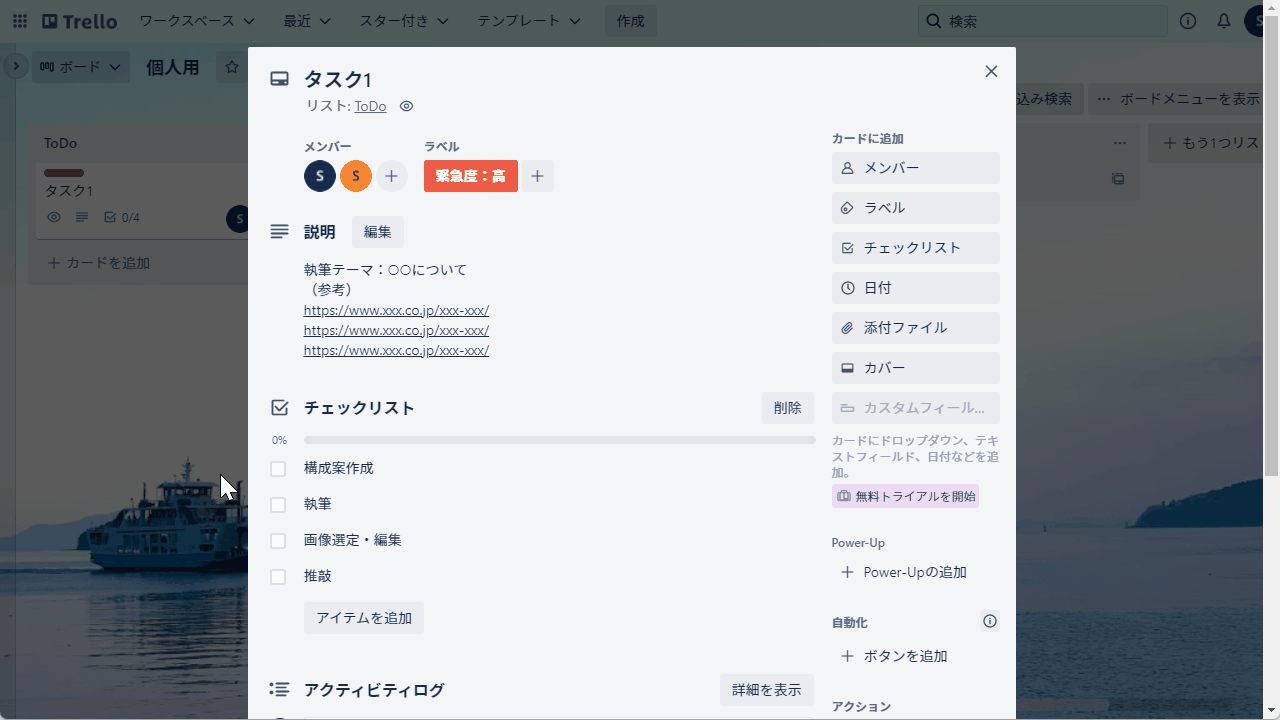Click カバー in the sidebar
Screen dimensions: 1280x720
916,368
